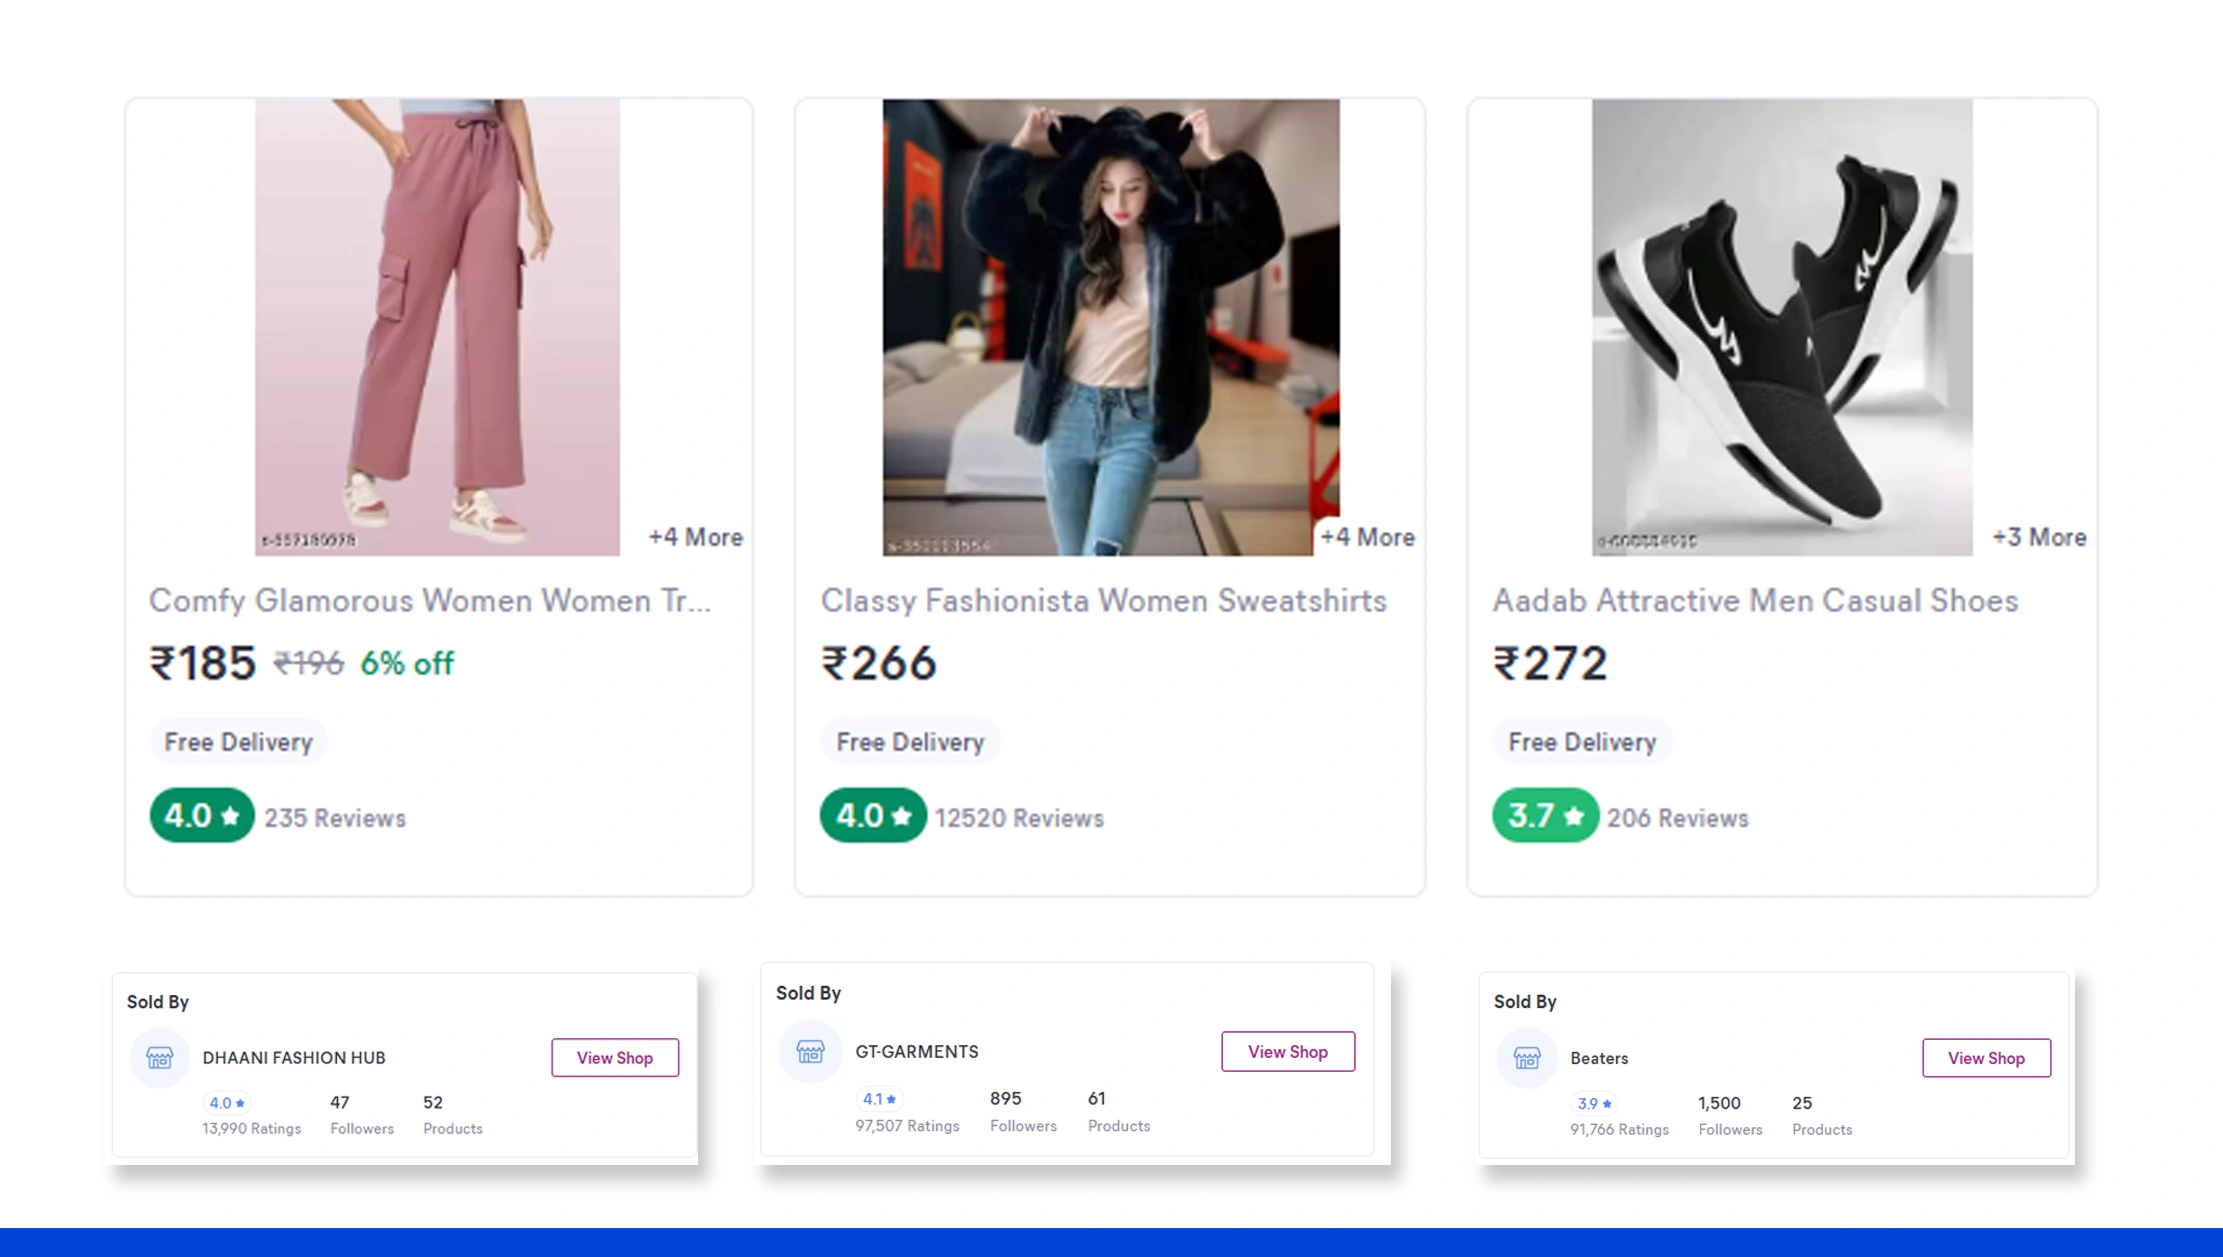2223x1257 pixels.
Task: Select the Free Delivery chip on trousers
Action: [x=238, y=741]
